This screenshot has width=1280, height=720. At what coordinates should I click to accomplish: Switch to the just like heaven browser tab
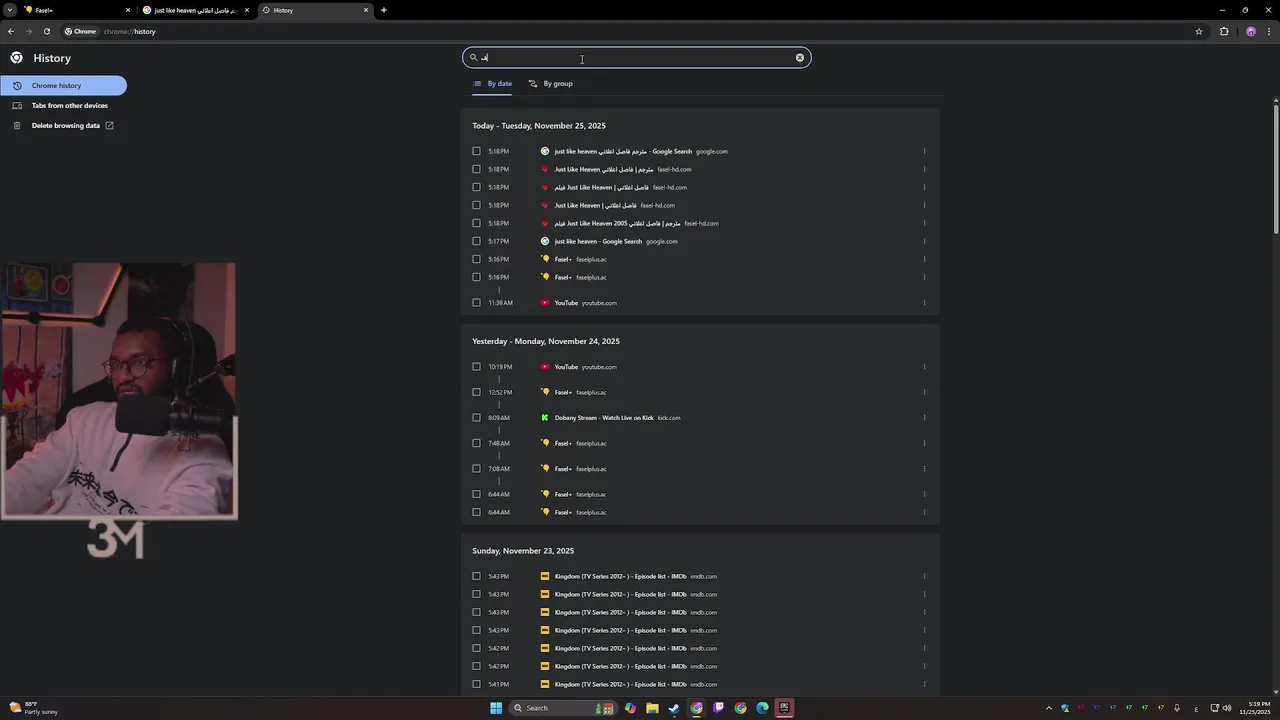pos(195,10)
